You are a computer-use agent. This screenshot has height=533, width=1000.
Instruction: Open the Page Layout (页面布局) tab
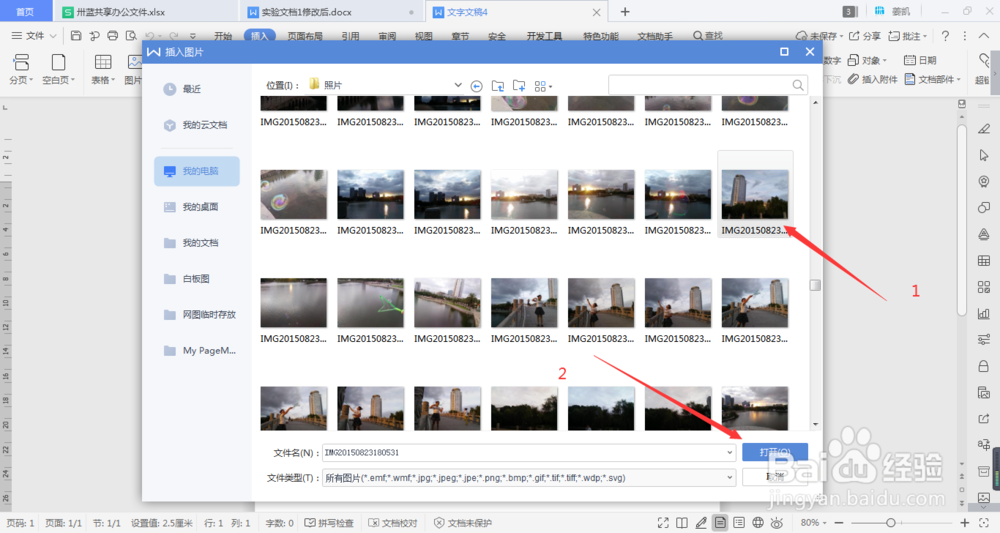point(305,36)
